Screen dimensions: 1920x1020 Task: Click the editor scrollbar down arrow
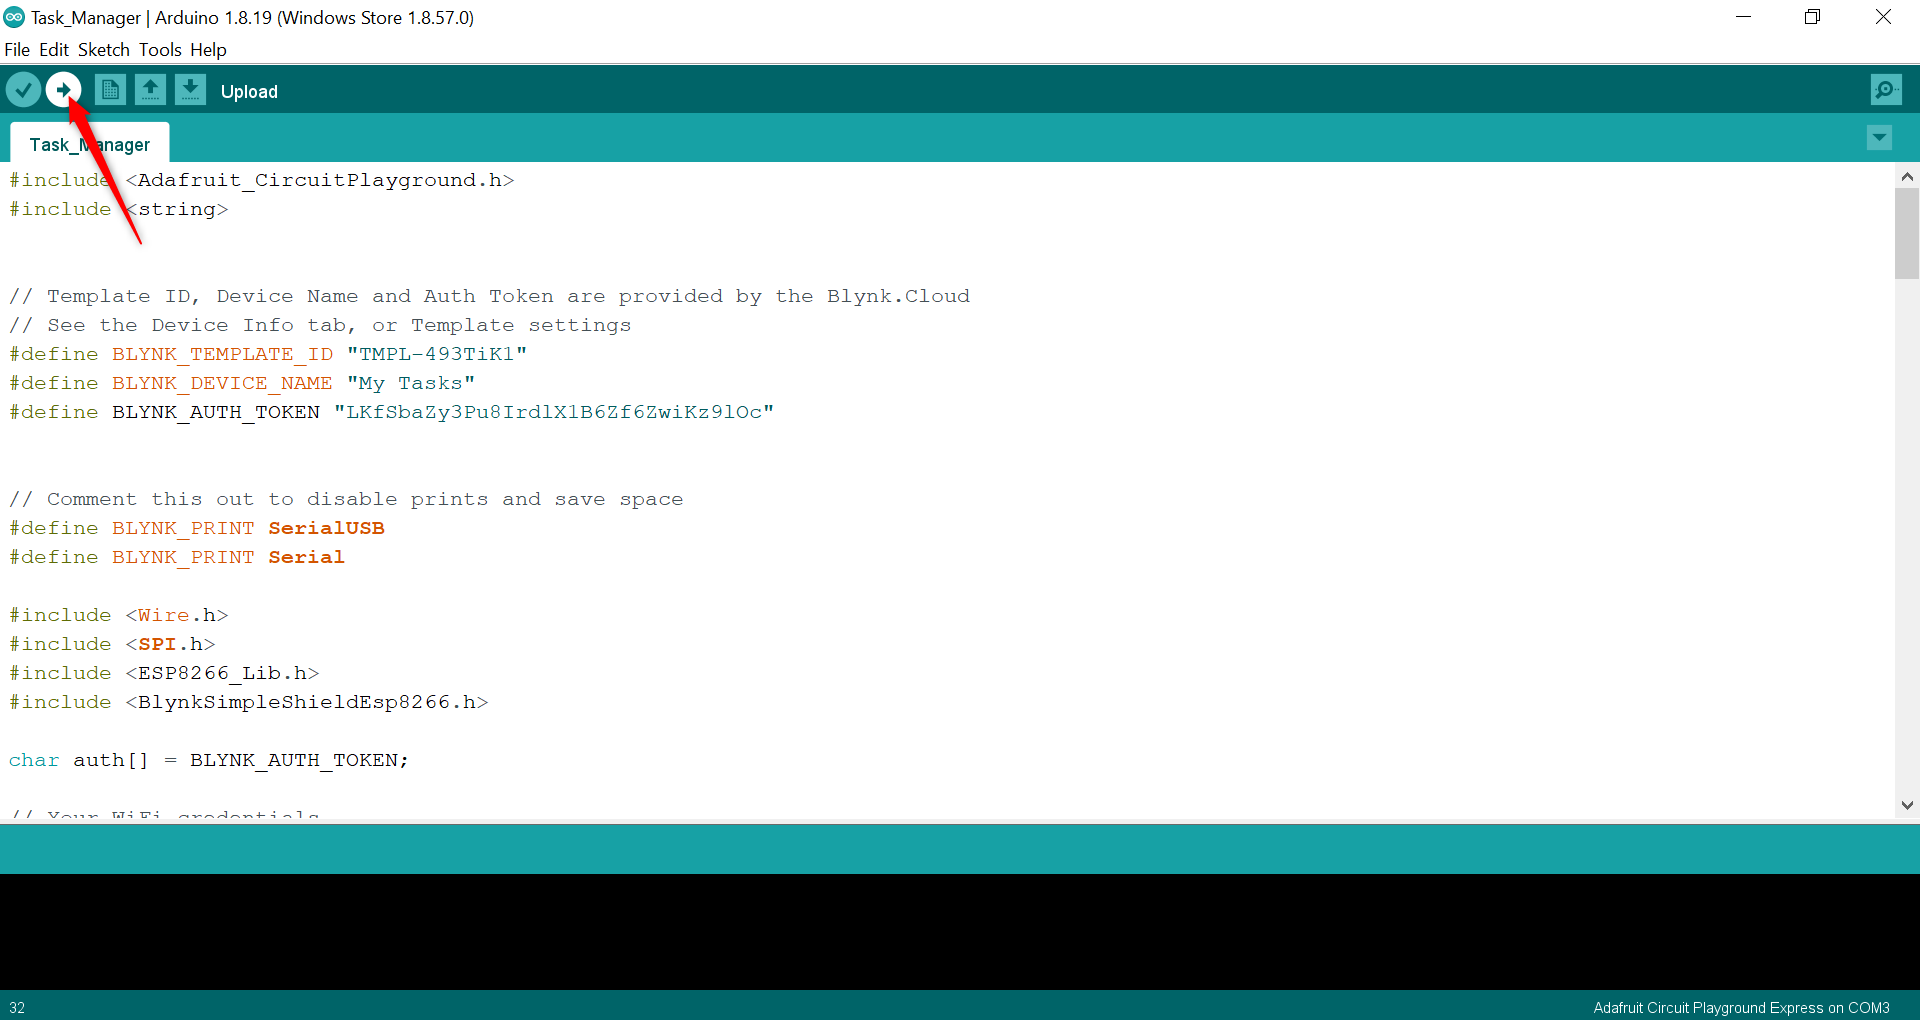tap(1907, 805)
